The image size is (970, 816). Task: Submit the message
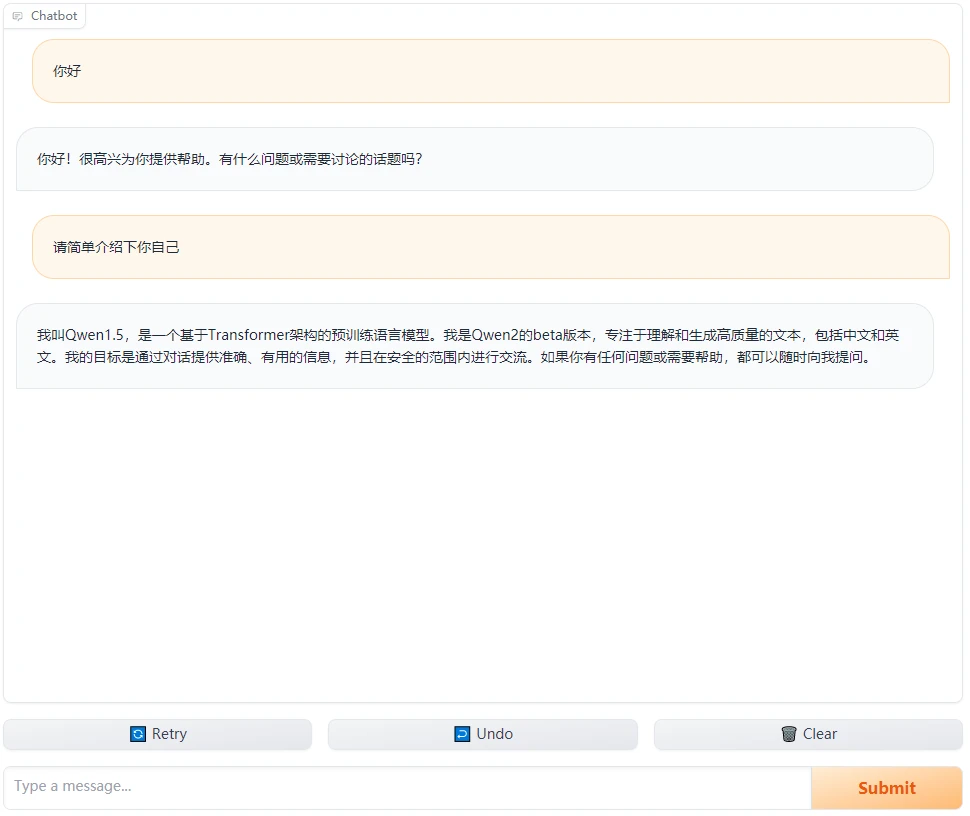click(x=886, y=788)
